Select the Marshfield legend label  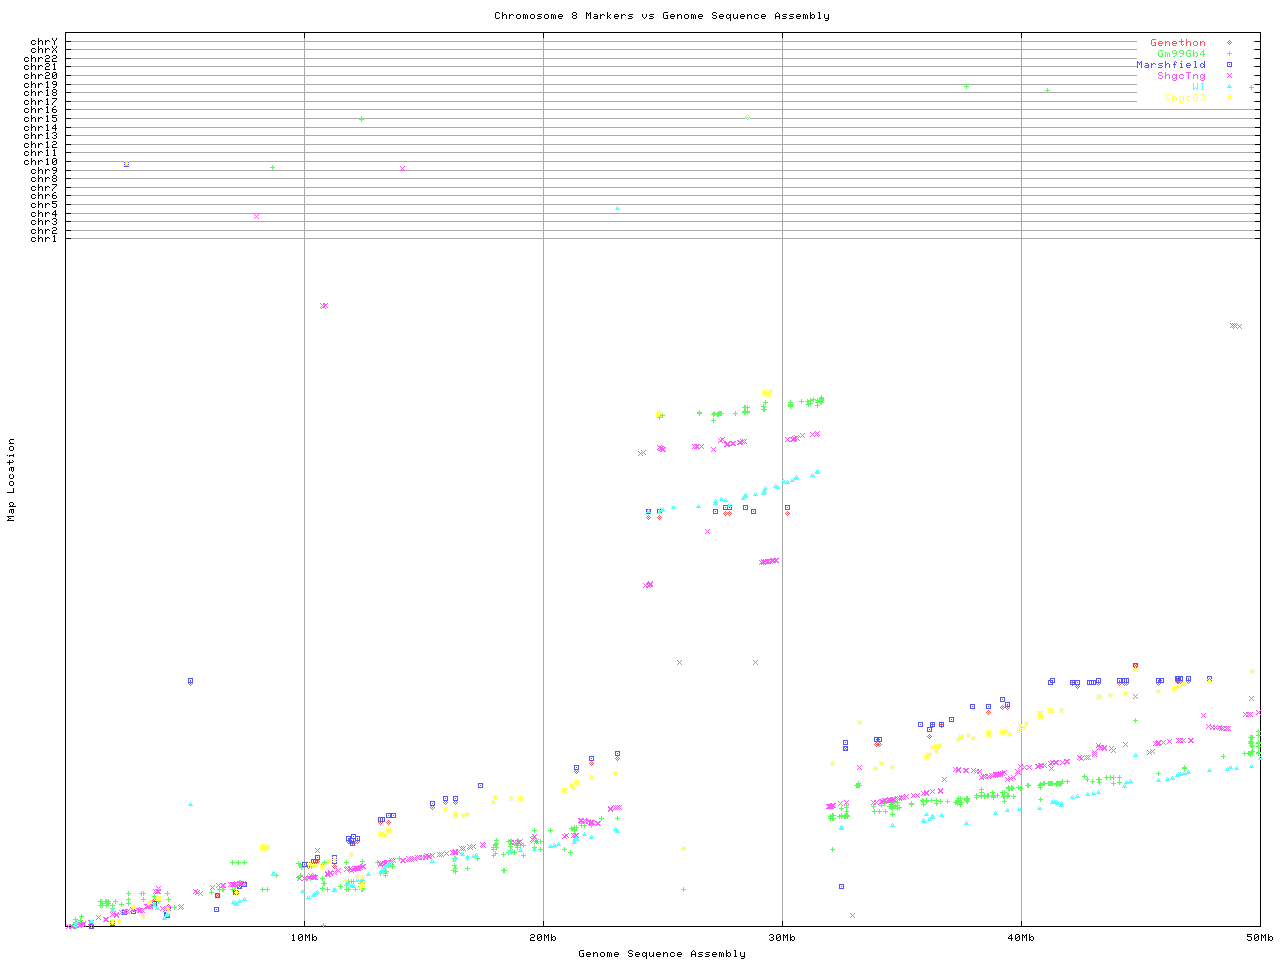click(1170, 65)
